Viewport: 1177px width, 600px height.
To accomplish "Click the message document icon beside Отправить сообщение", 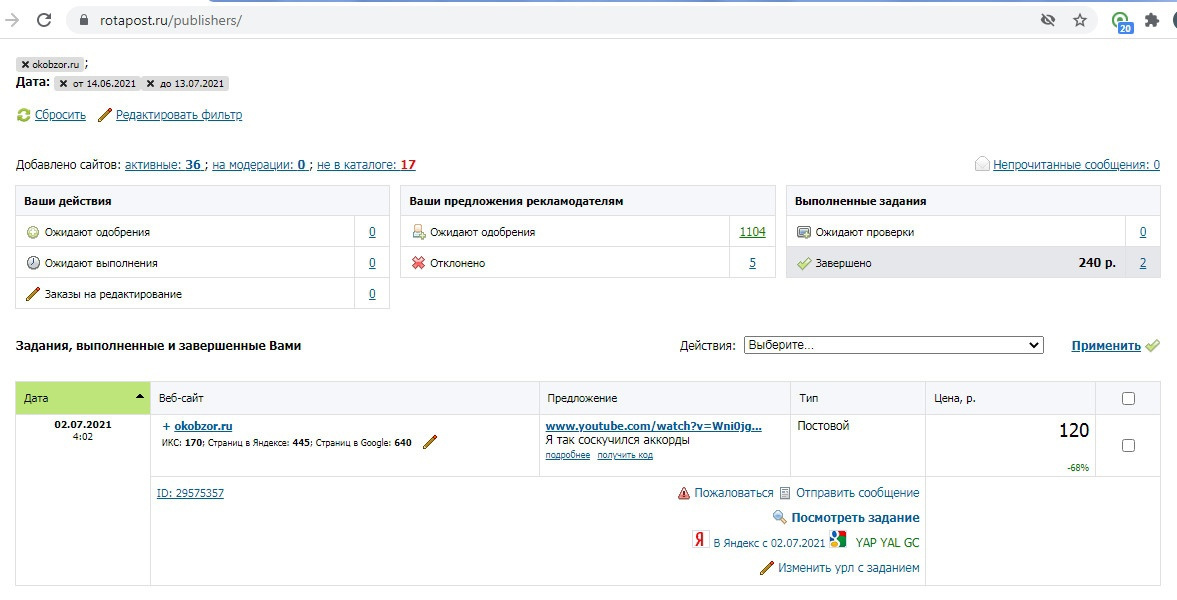I will 785,493.
